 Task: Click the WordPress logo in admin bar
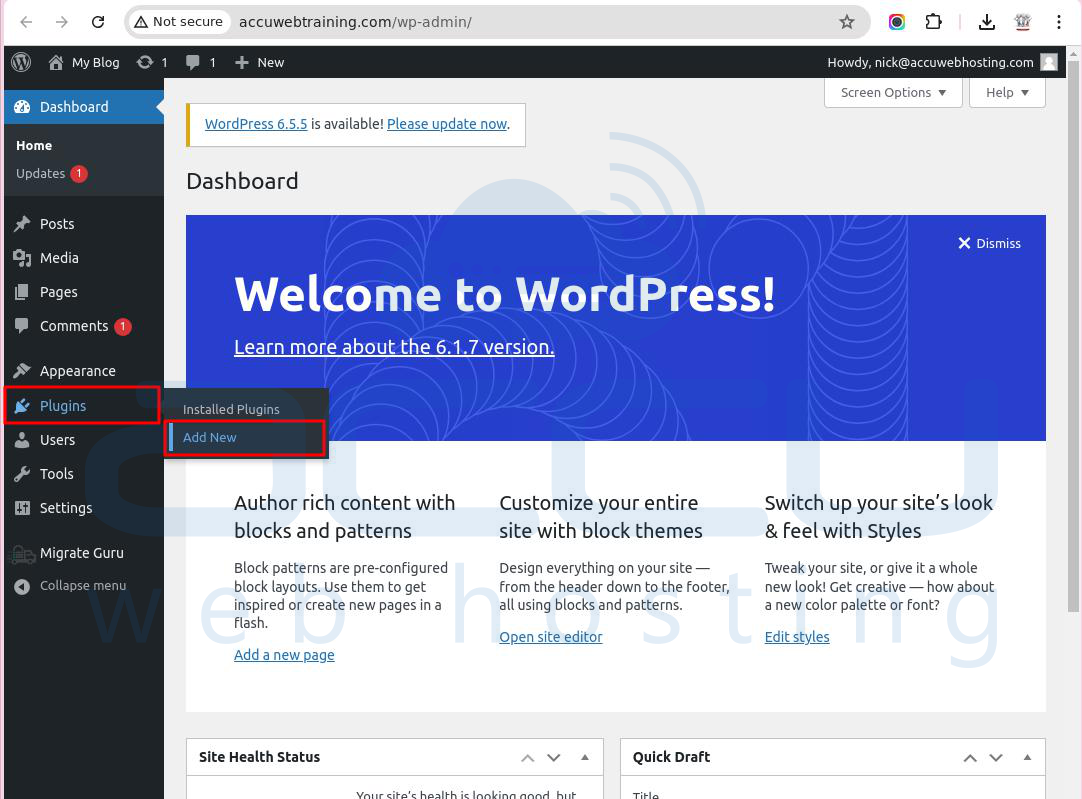[x=21, y=62]
